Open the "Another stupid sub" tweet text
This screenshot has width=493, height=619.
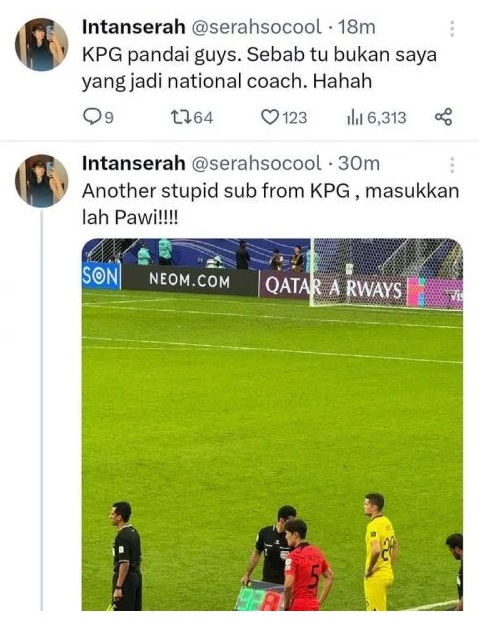[x=270, y=204]
